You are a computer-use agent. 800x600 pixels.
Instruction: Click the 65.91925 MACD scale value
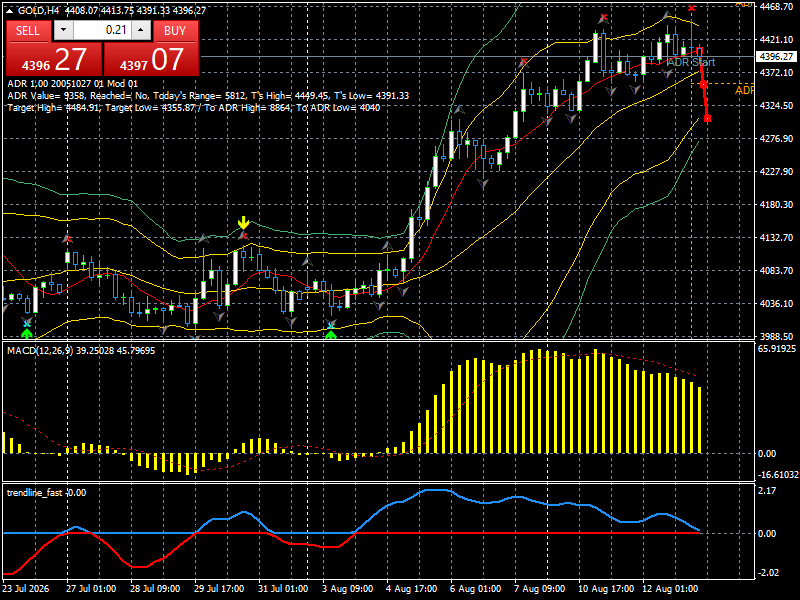777,349
